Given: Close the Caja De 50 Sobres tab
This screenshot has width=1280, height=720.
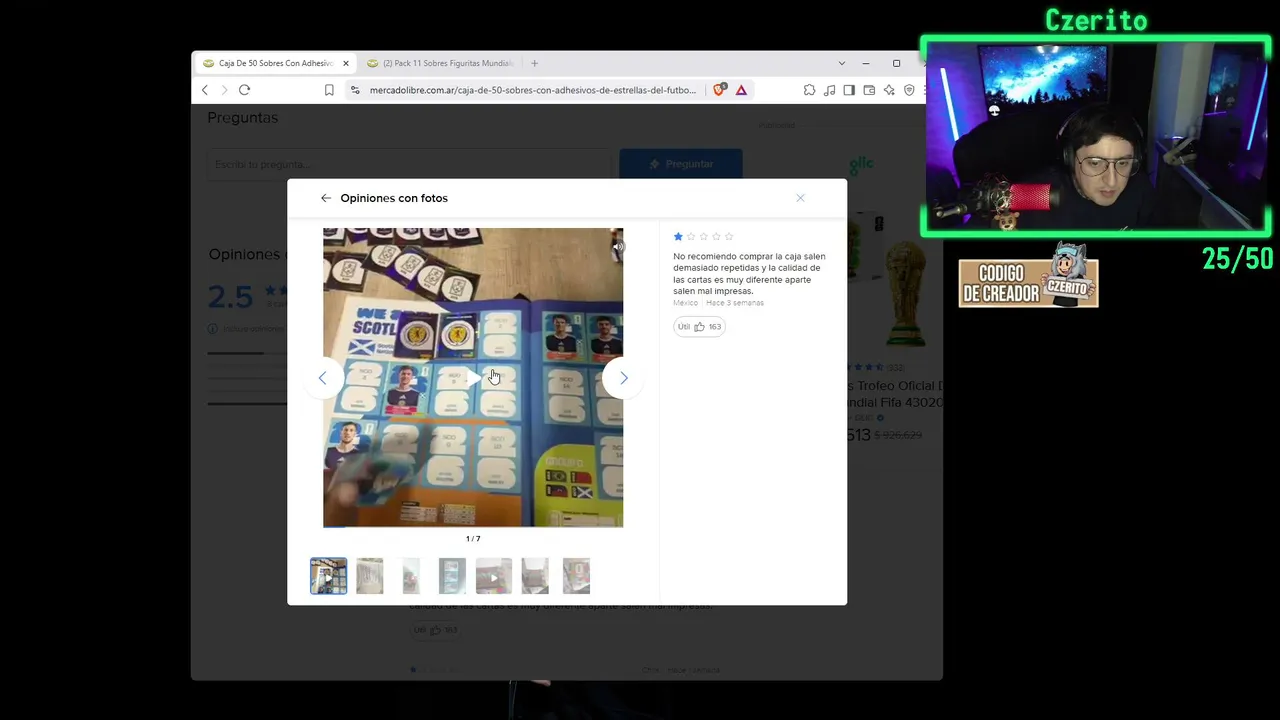Looking at the screenshot, I should tap(346, 63).
